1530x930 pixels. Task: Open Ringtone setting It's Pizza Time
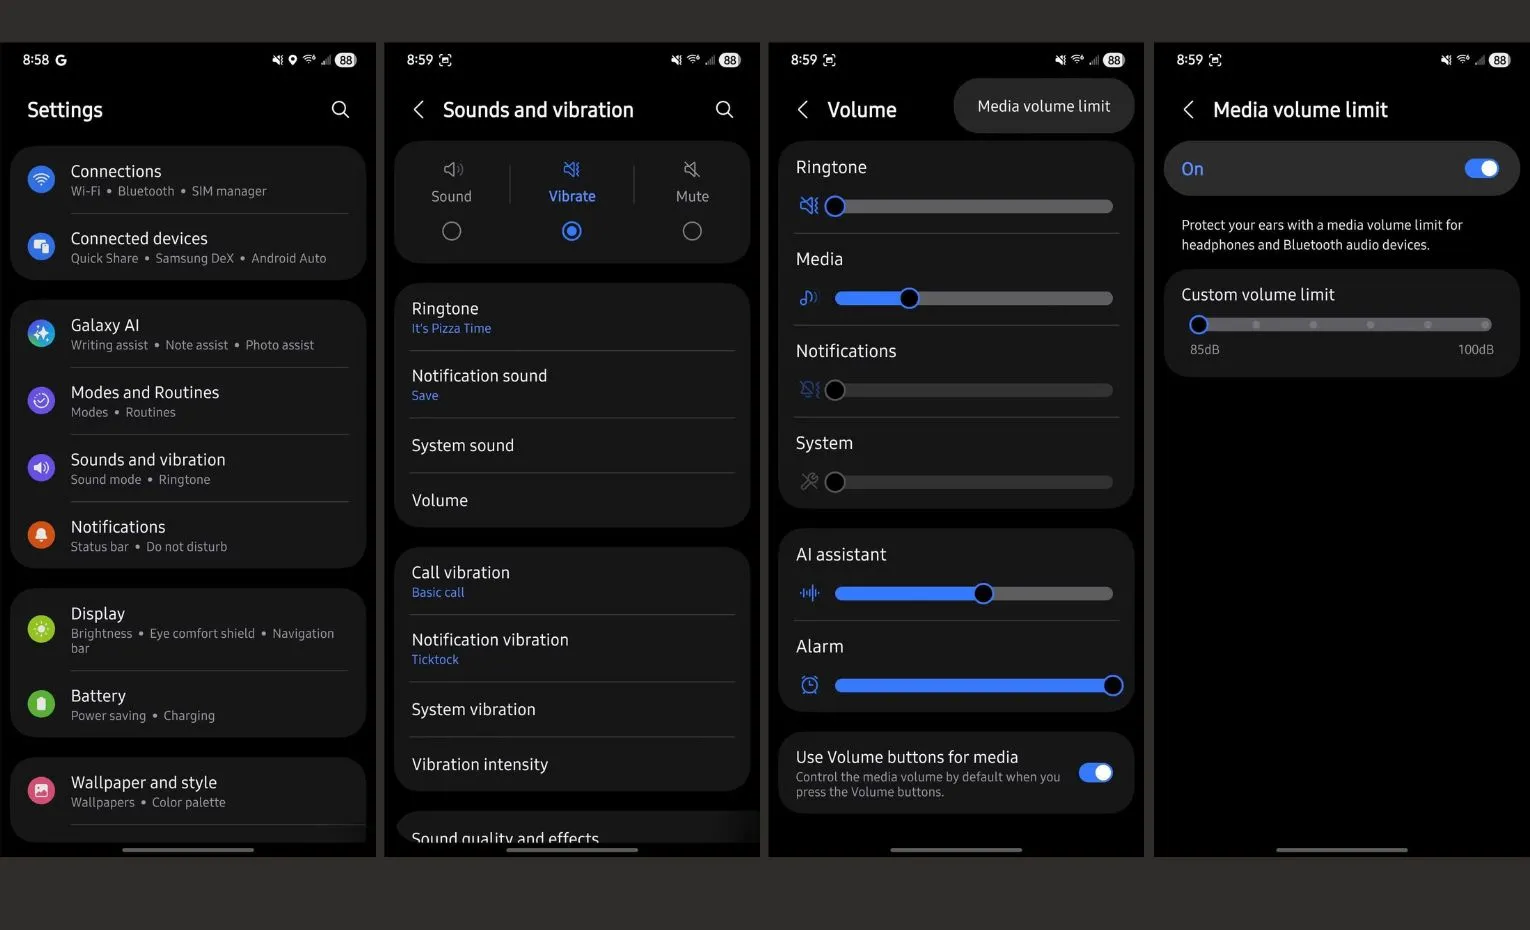click(572, 317)
